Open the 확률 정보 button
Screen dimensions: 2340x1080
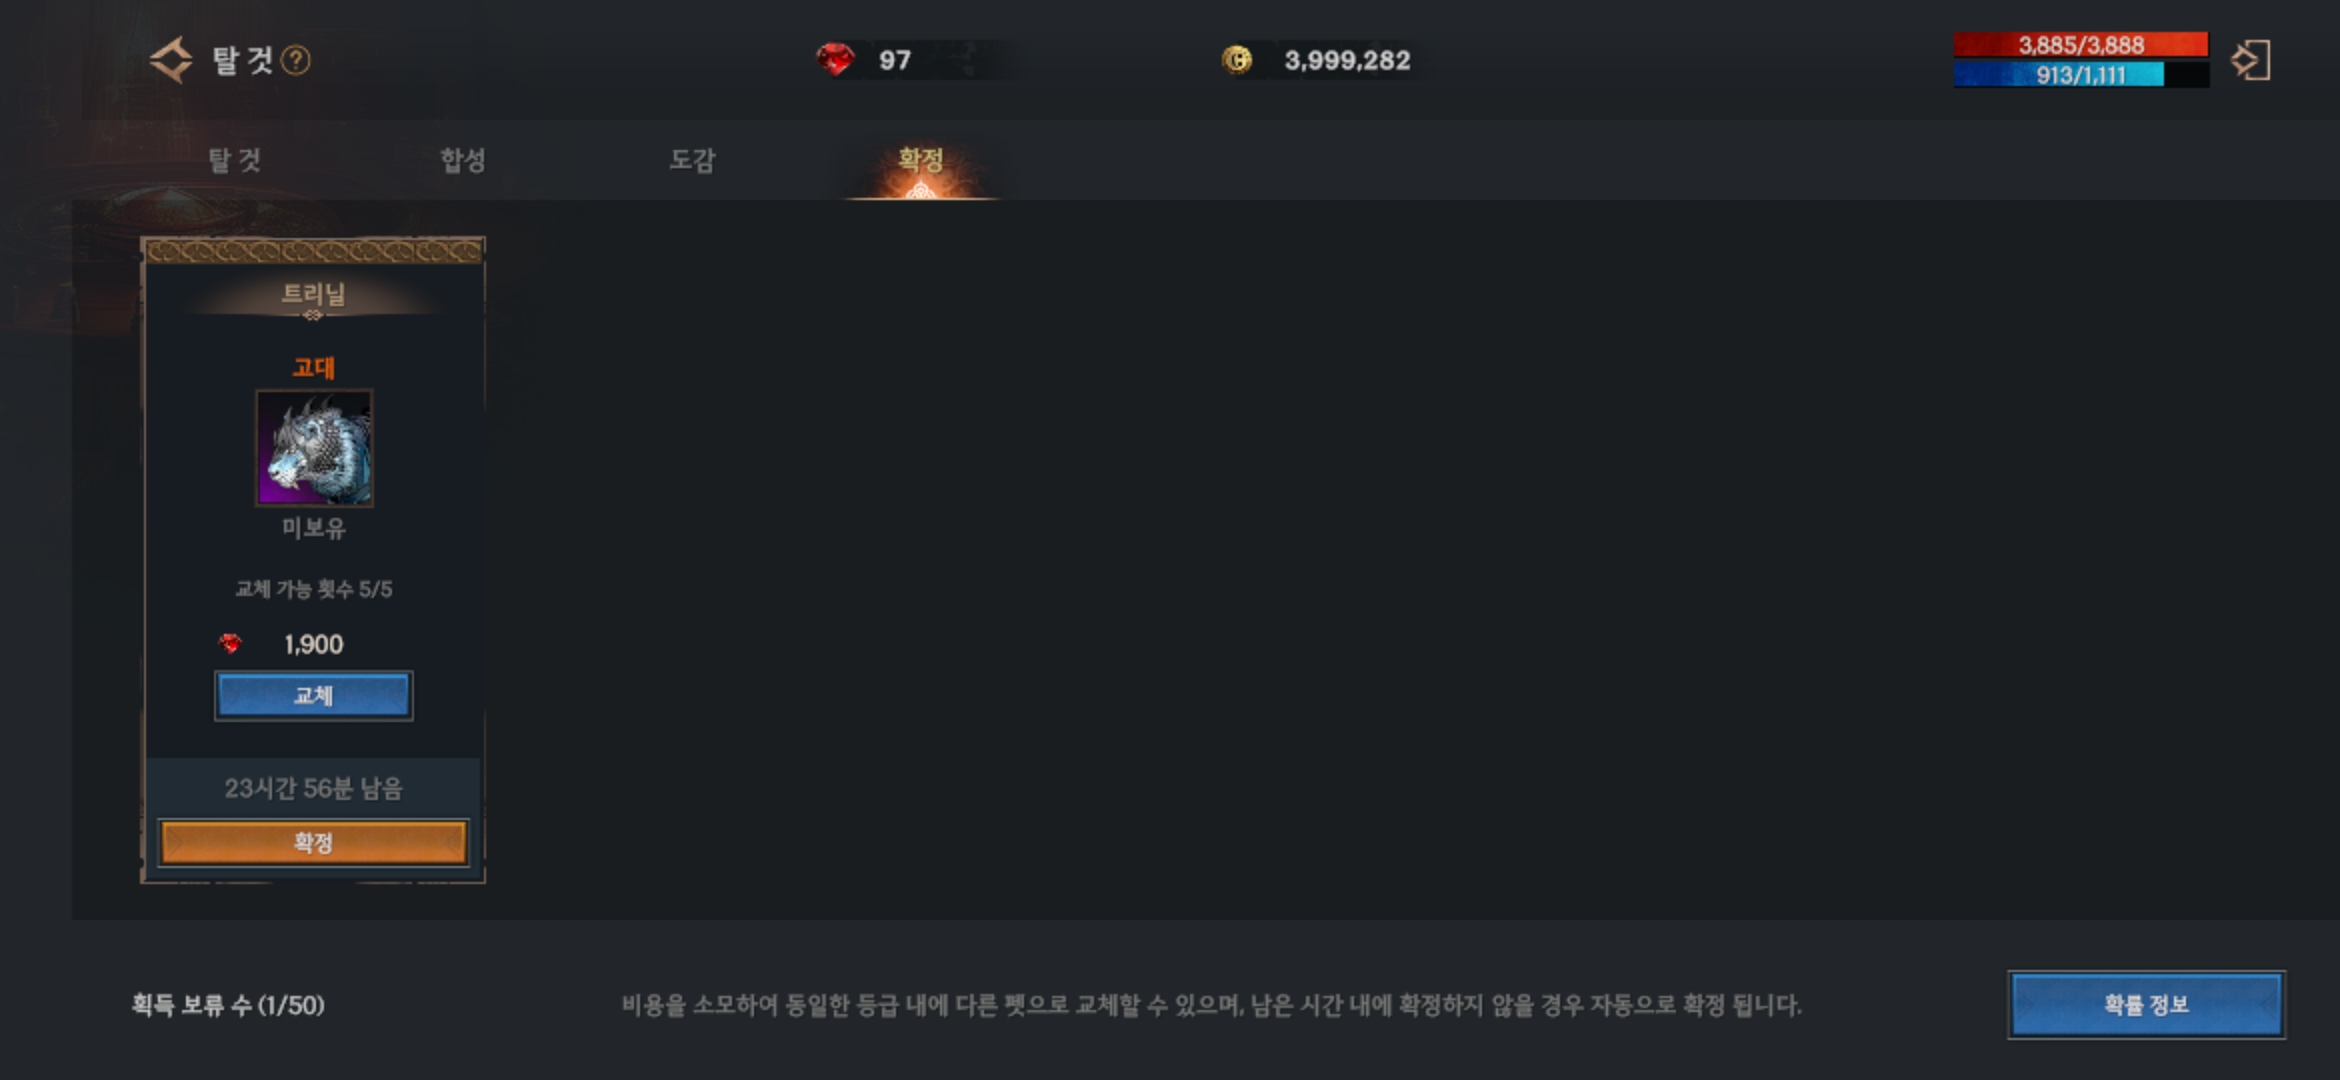2146,1005
